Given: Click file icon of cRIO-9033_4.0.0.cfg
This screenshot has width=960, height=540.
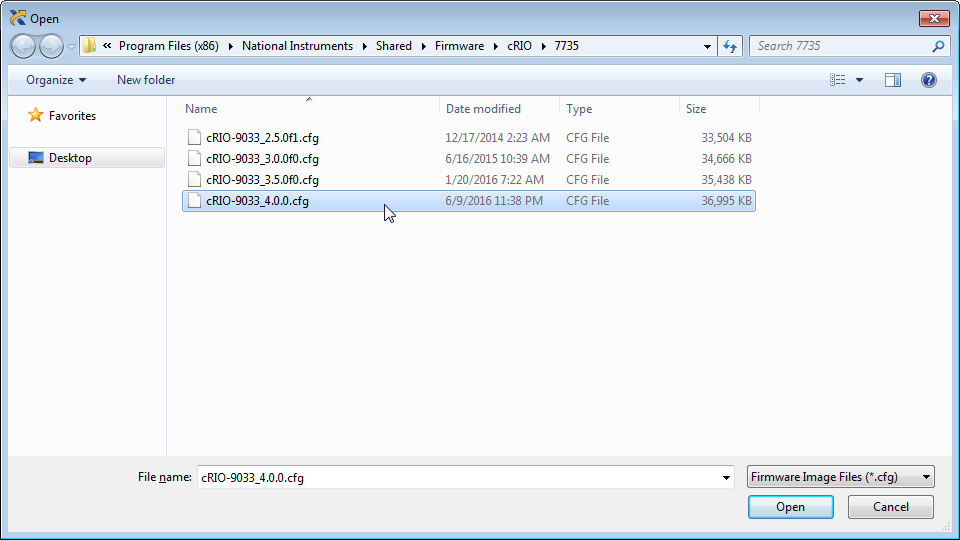Looking at the screenshot, I should point(194,200).
